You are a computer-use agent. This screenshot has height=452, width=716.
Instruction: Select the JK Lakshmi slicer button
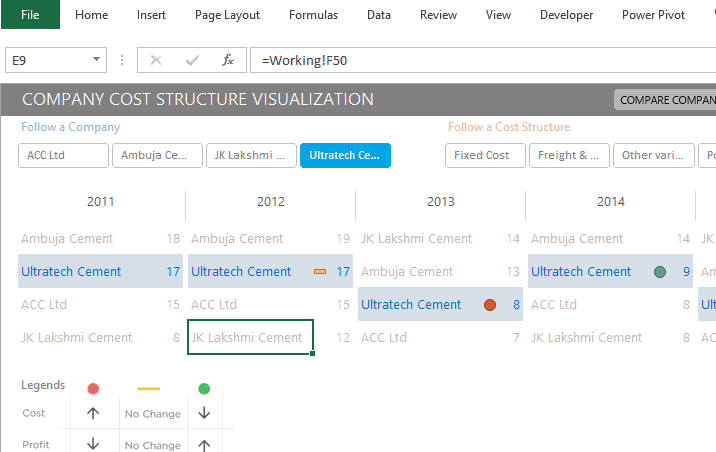[x=251, y=155]
